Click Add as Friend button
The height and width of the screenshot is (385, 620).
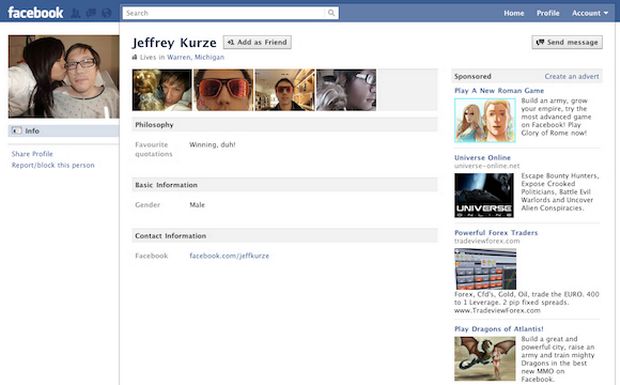pos(257,42)
